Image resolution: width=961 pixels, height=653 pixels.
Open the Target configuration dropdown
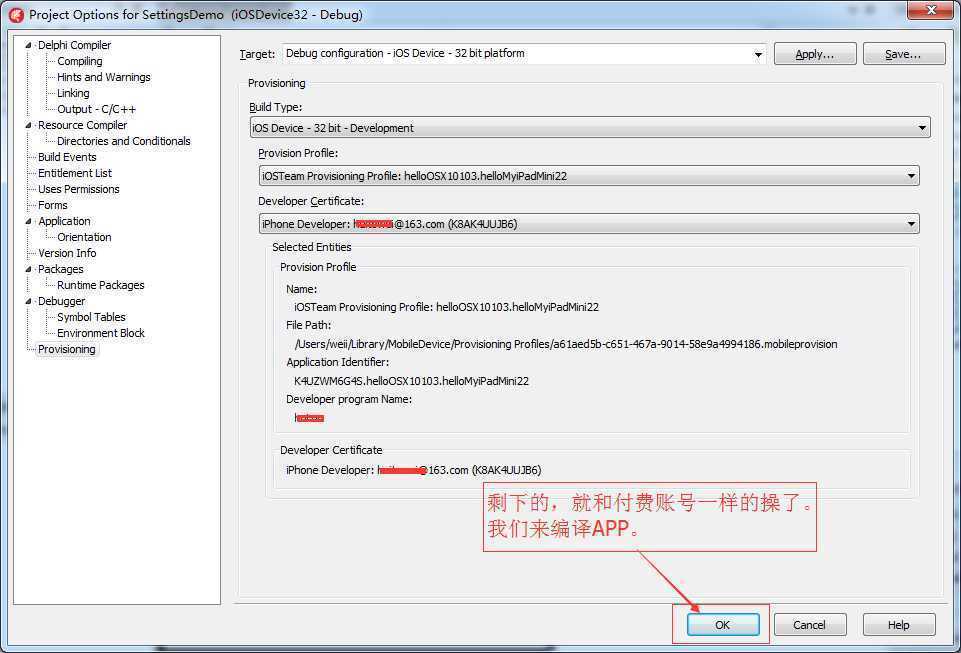pyautogui.click(x=758, y=54)
